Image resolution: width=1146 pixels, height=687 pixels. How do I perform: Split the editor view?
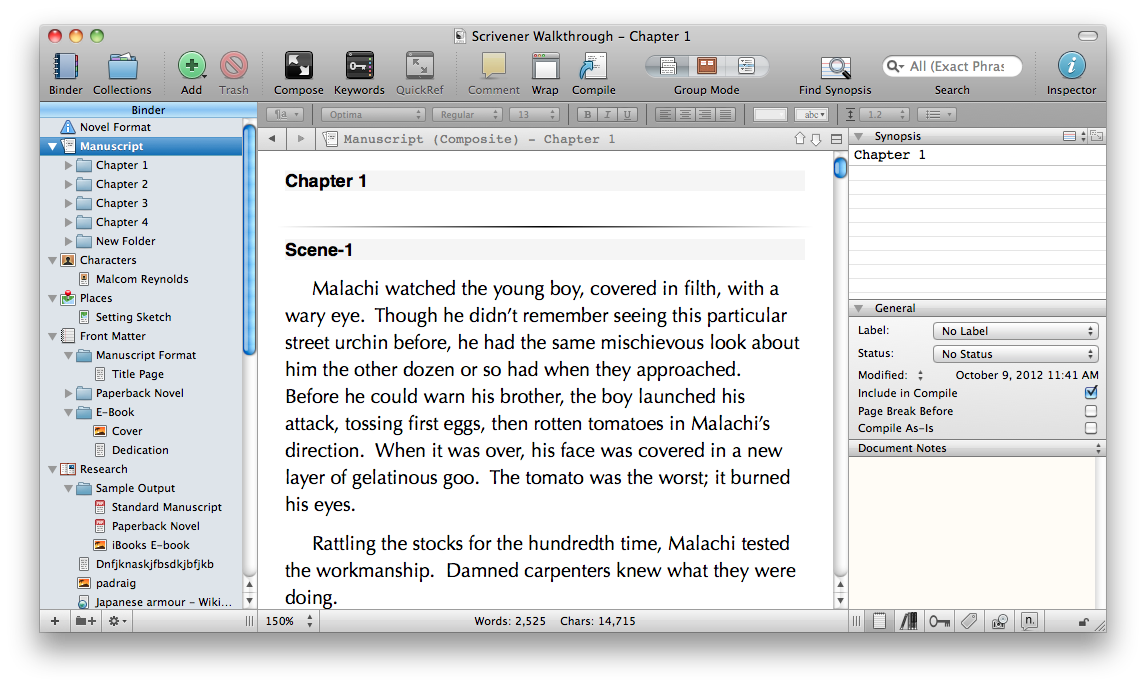point(836,139)
